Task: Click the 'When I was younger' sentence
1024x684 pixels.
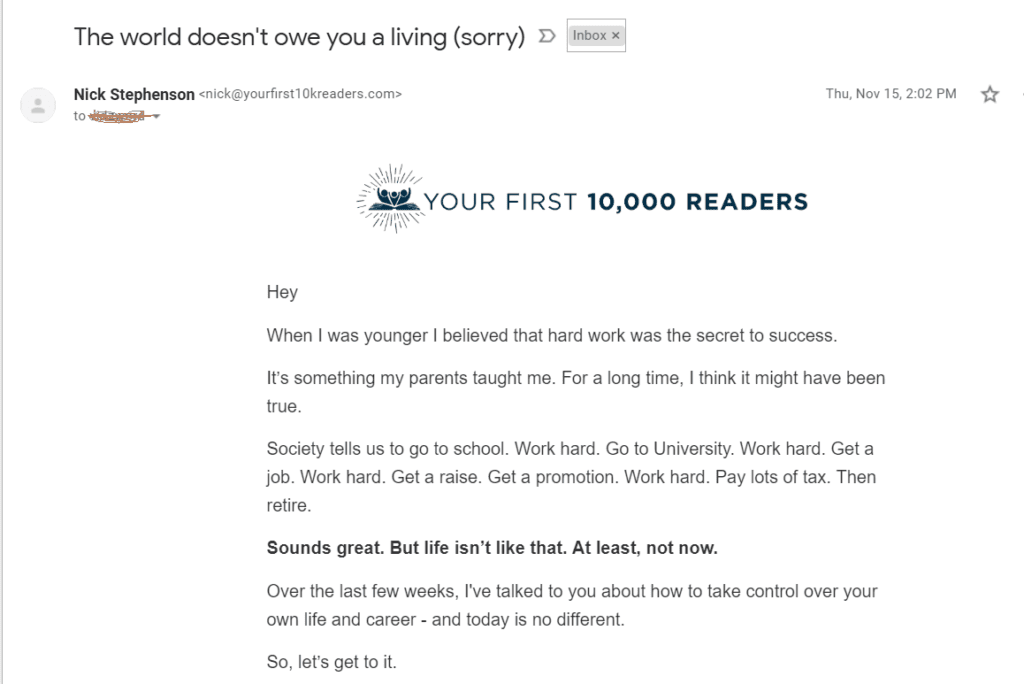Action: [551, 335]
